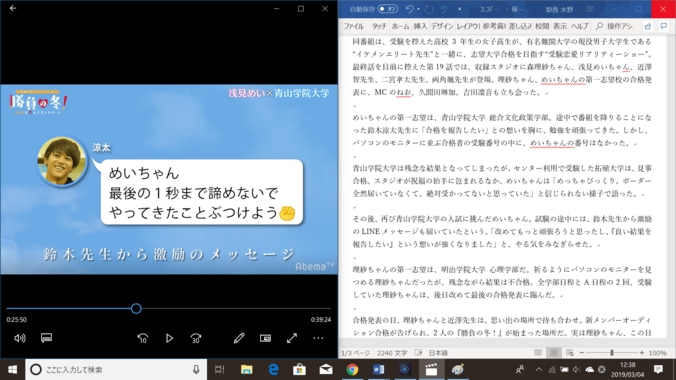Click the microphone icon in taskbar search
676x380 pixels.
[196, 370]
